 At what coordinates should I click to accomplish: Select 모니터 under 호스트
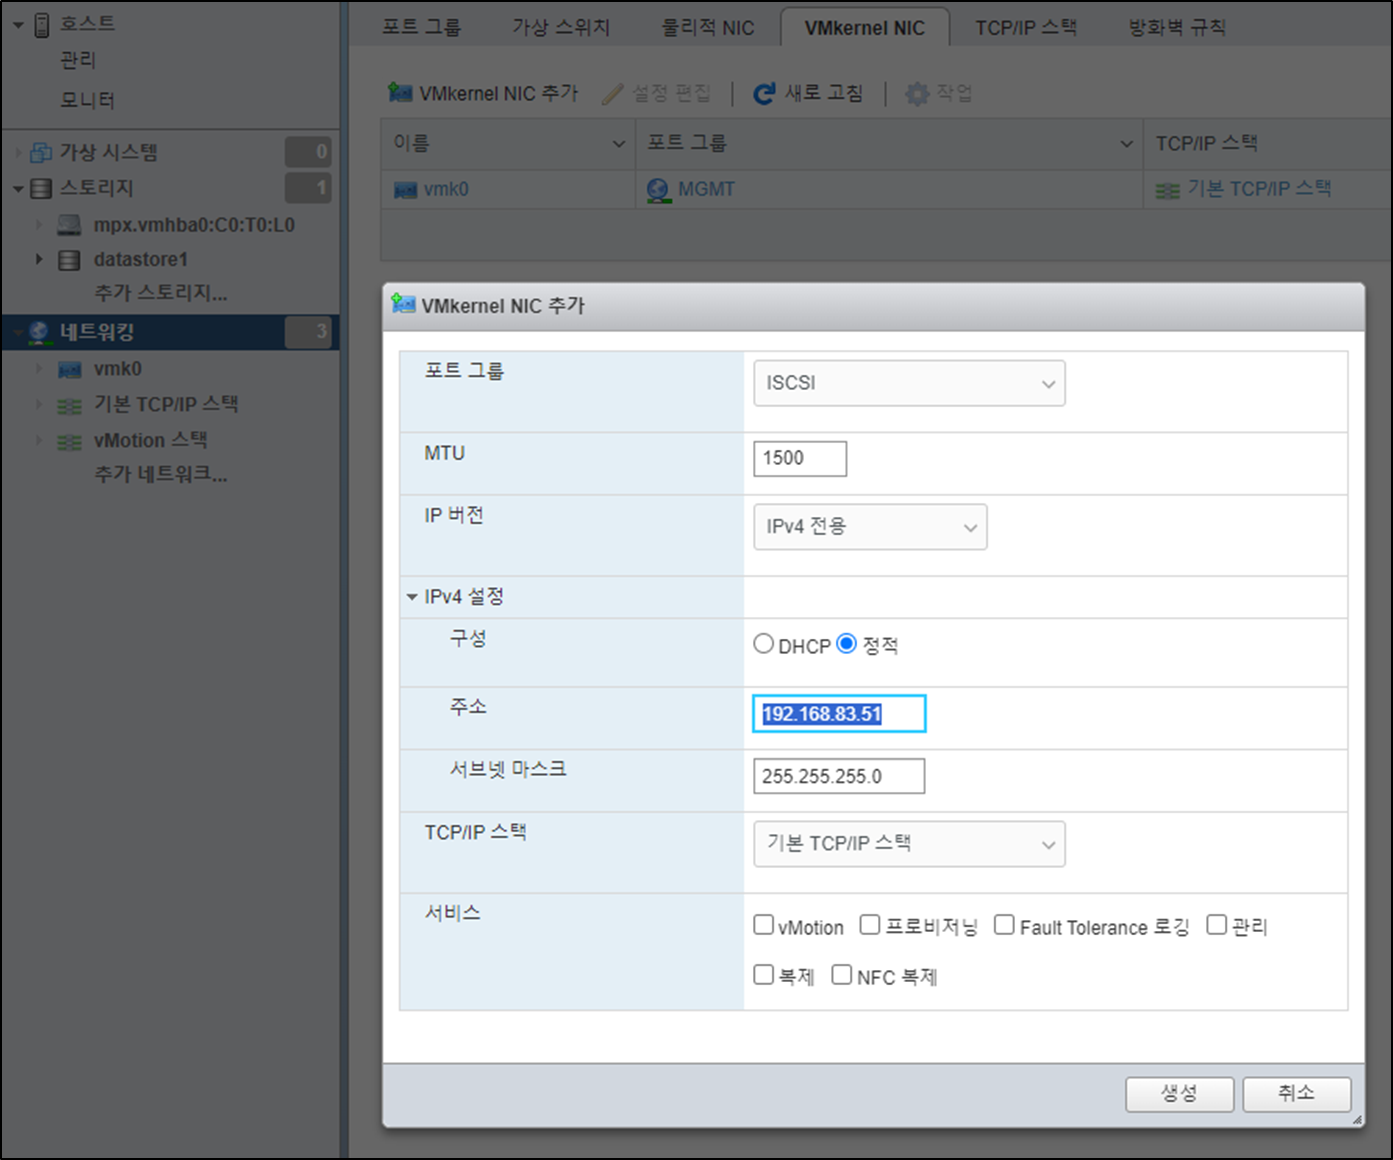pos(88,100)
